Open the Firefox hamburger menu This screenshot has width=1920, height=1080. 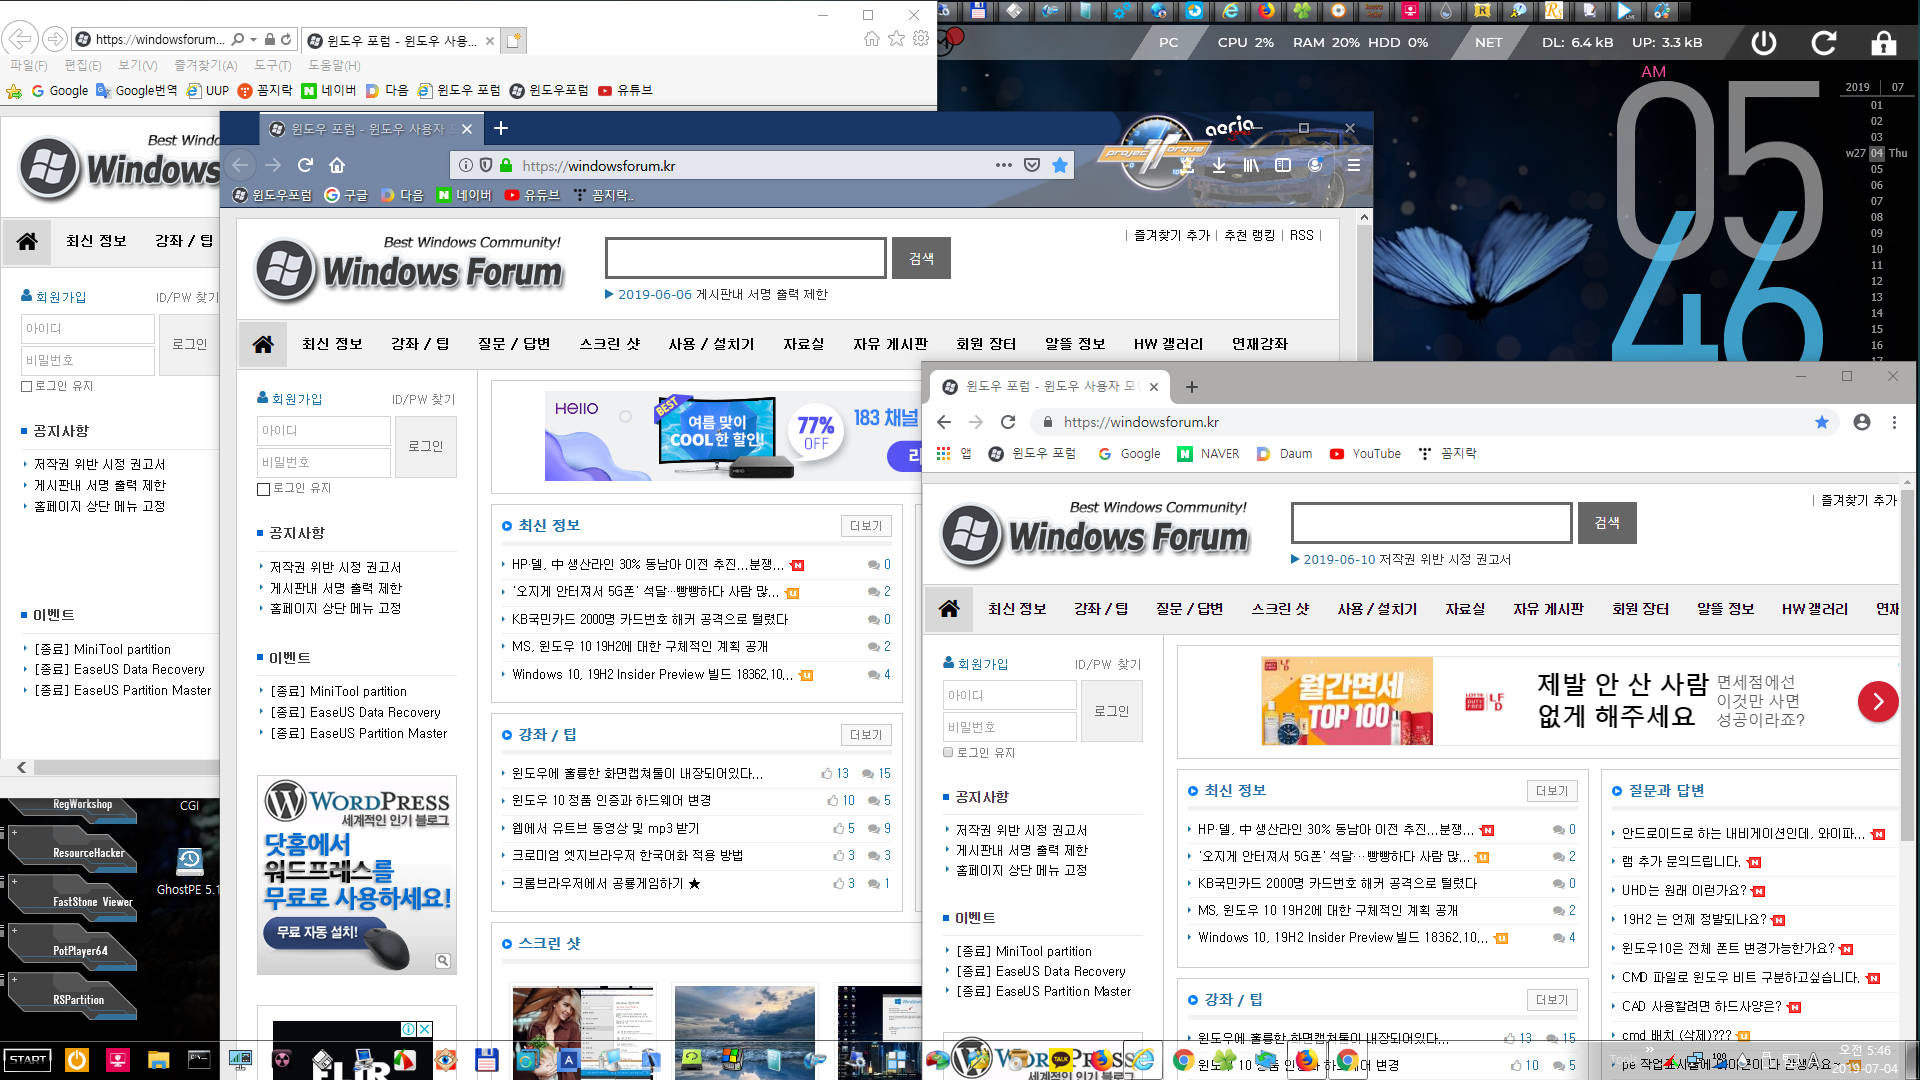click(1353, 165)
